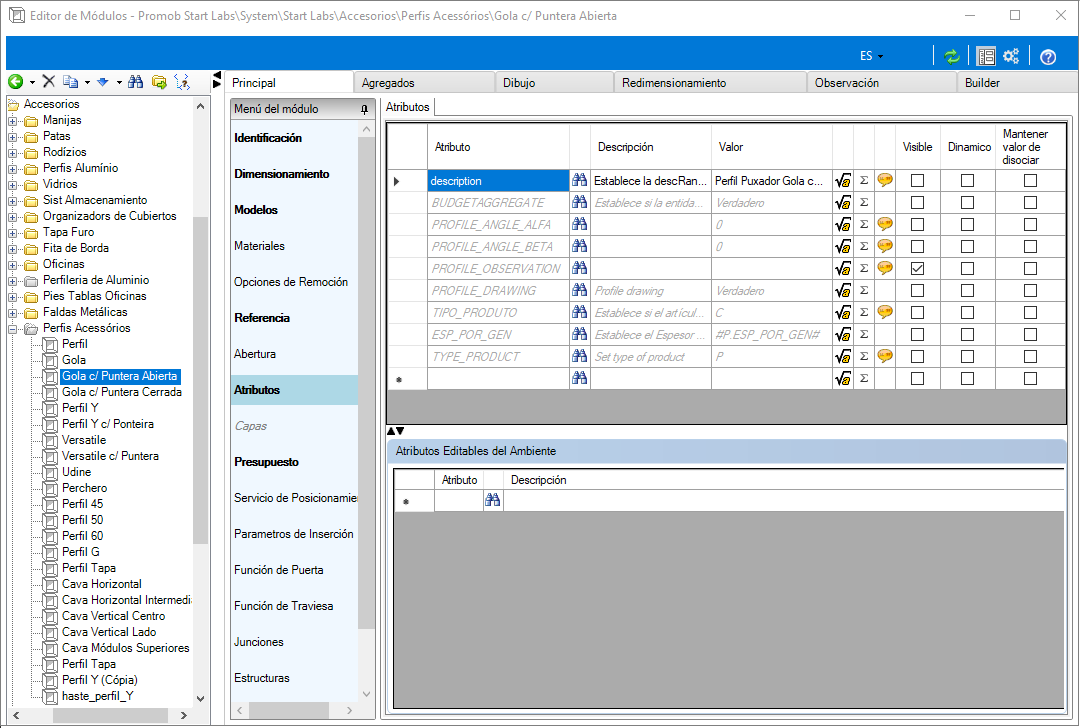Expand the Faldas Metálicas folder
1080x728 pixels.
12,313
